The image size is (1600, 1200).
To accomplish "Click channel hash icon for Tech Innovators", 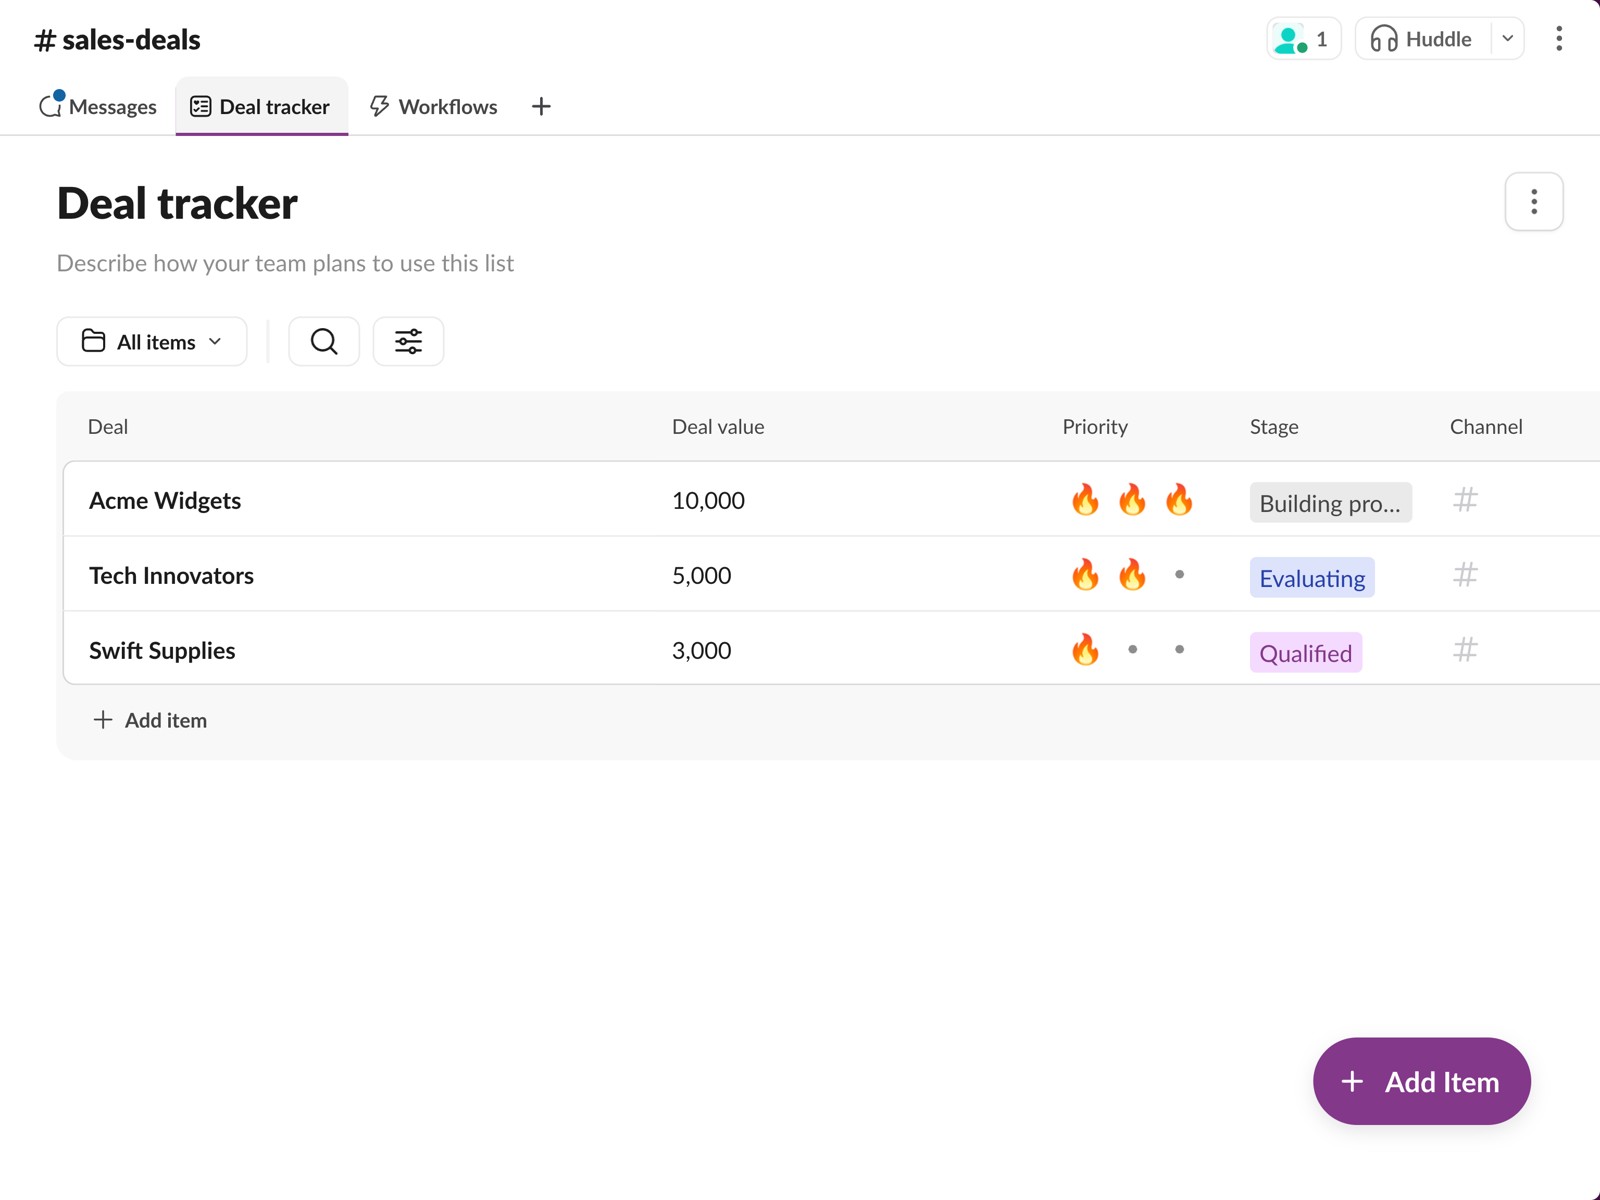I will click(x=1465, y=574).
